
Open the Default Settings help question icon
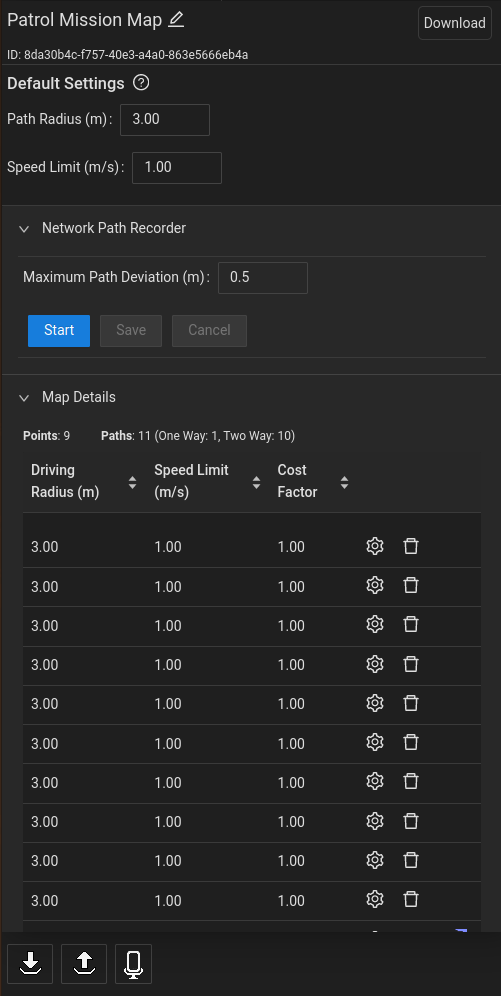tap(141, 83)
